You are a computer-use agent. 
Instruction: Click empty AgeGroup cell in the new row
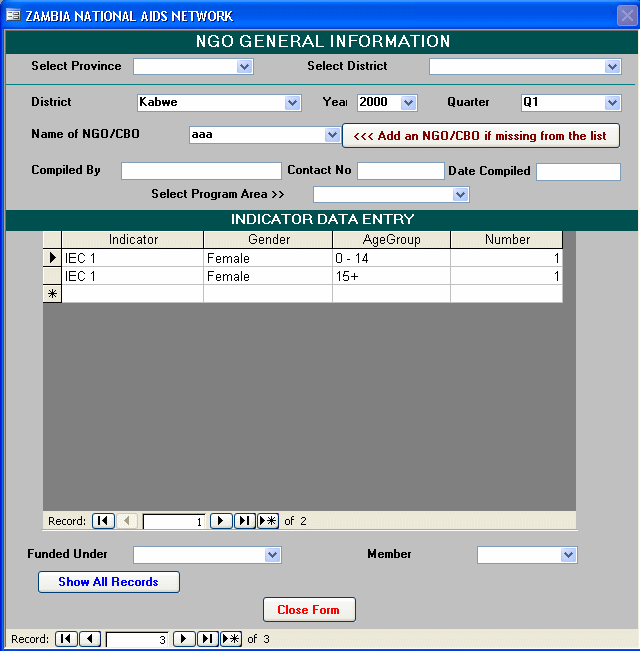391,294
